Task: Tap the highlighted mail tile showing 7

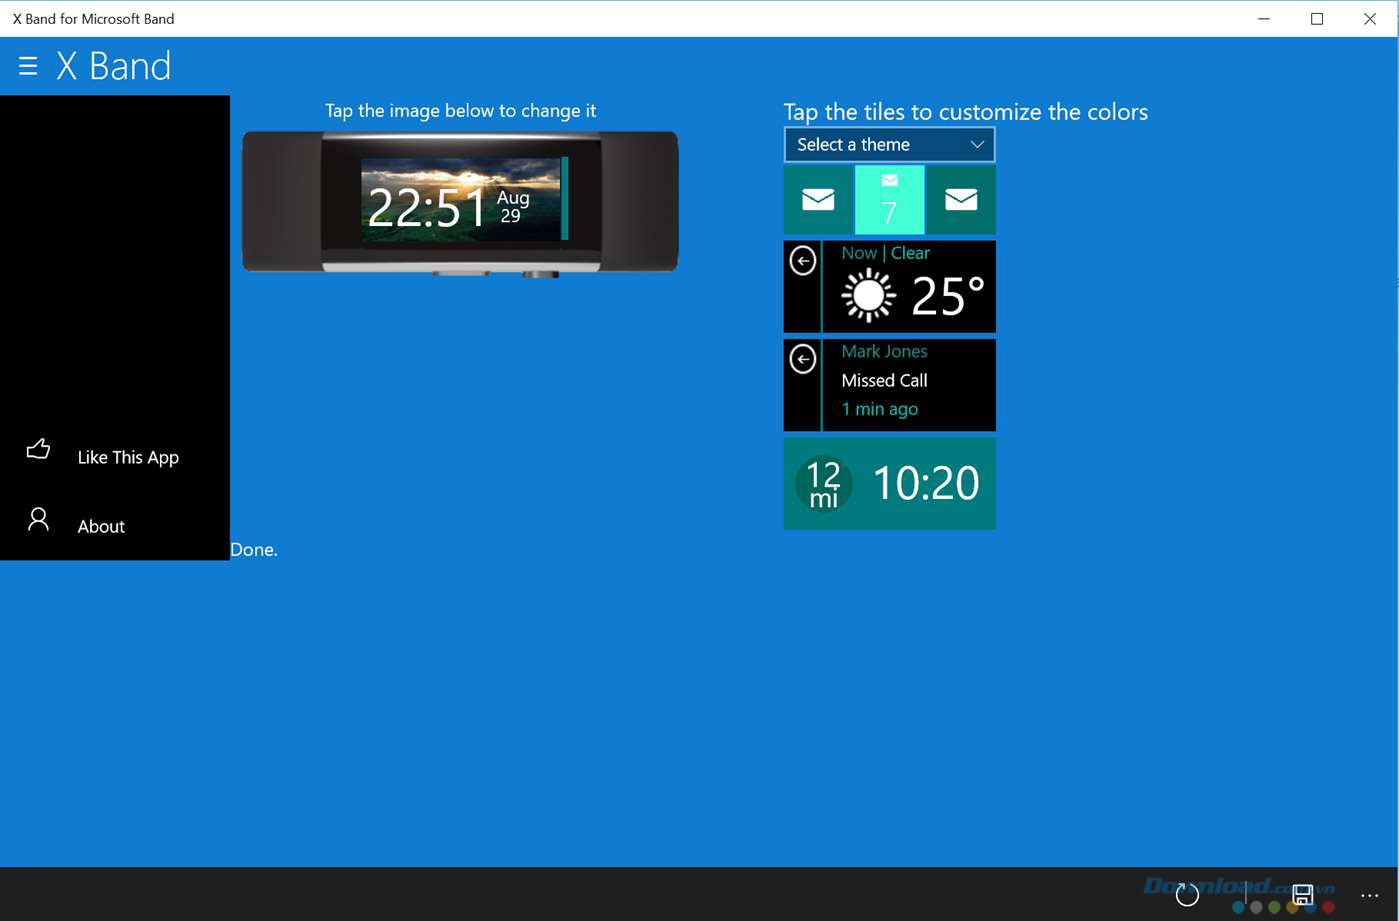Action: tap(889, 199)
